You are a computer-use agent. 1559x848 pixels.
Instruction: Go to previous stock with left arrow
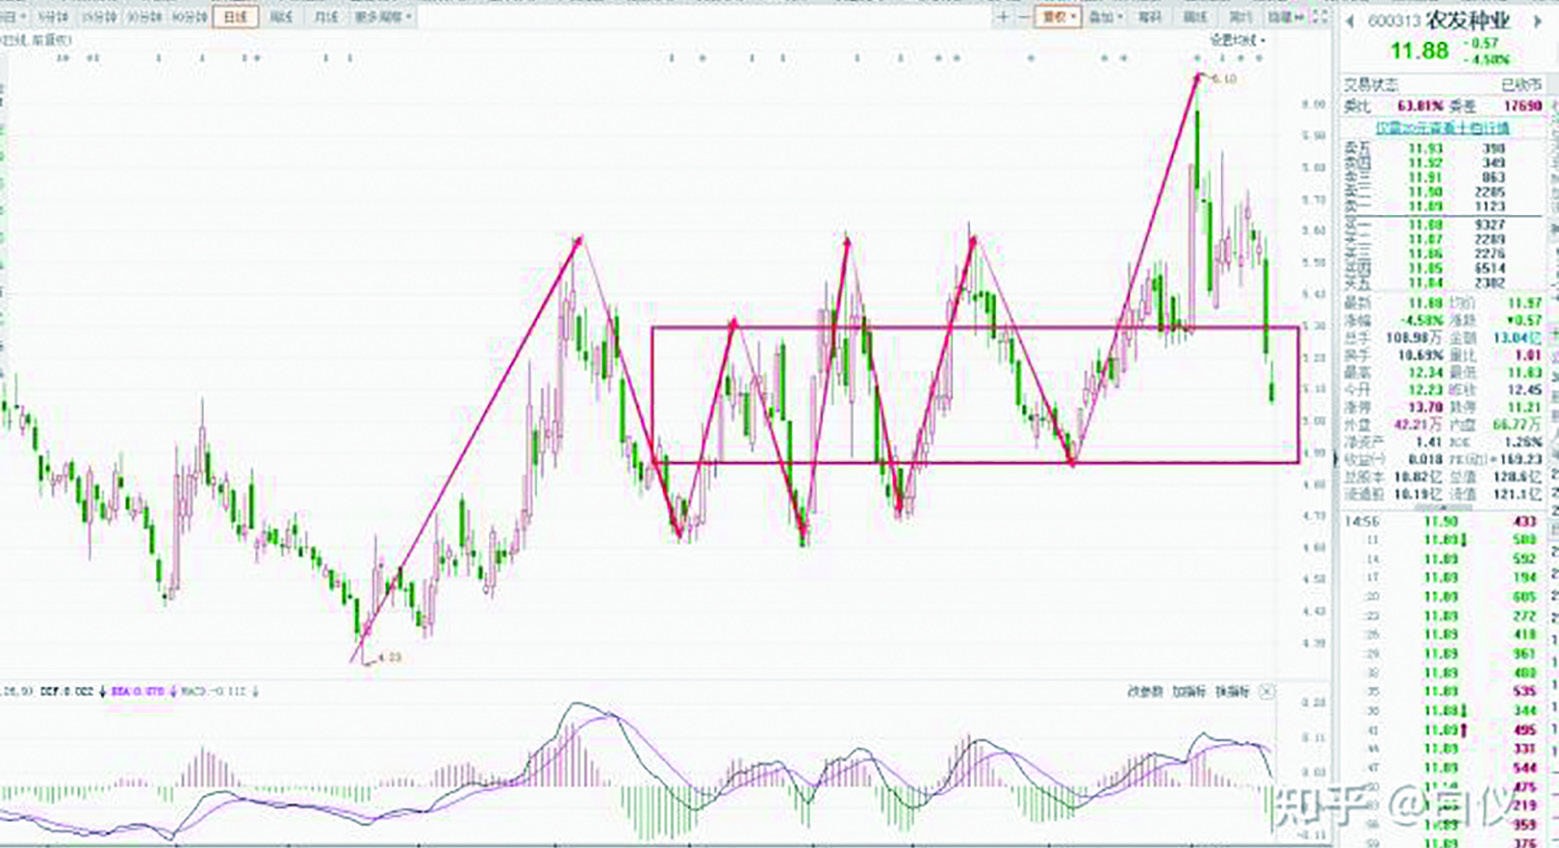click(1349, 22)
